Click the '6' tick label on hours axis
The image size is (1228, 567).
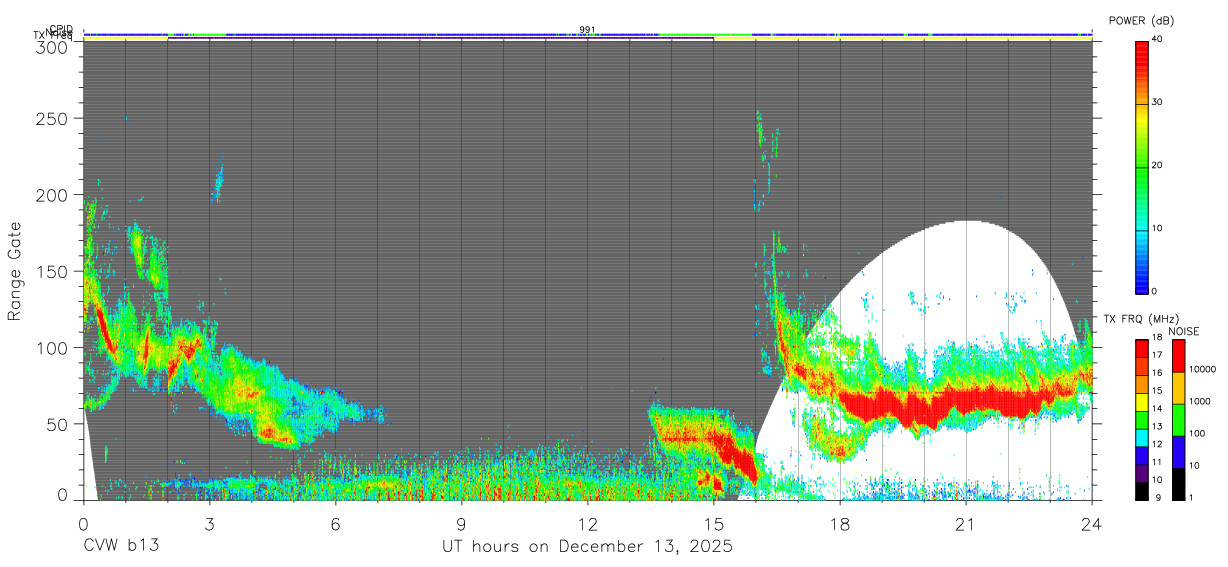point(336,522)
